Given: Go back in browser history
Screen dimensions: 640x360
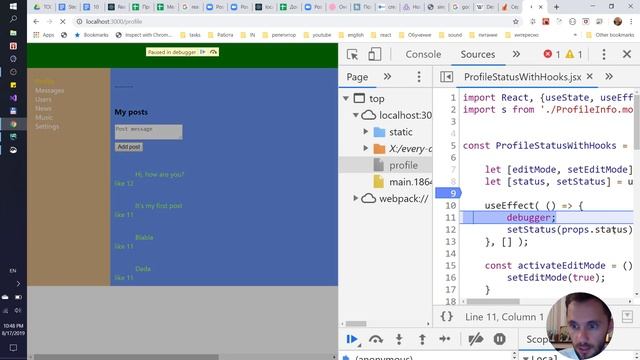Looking at the screenshot, I should click(36, 22).
